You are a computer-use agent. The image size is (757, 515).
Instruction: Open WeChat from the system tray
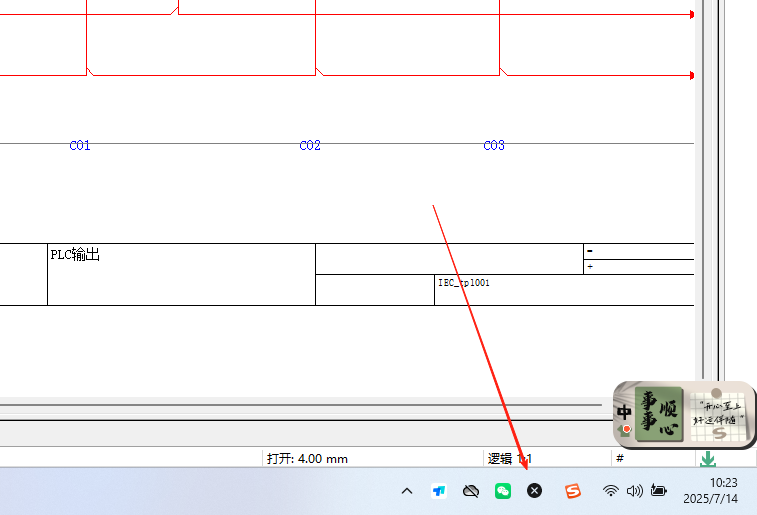pos(502,491)
